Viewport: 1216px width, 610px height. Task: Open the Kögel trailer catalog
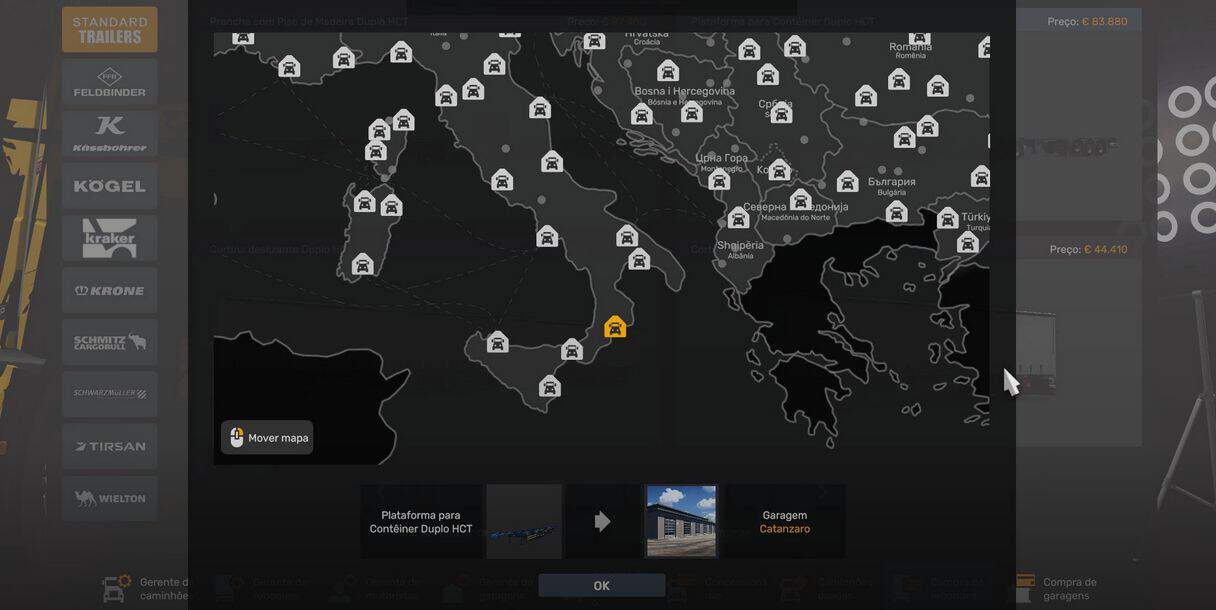pos(109,186)
